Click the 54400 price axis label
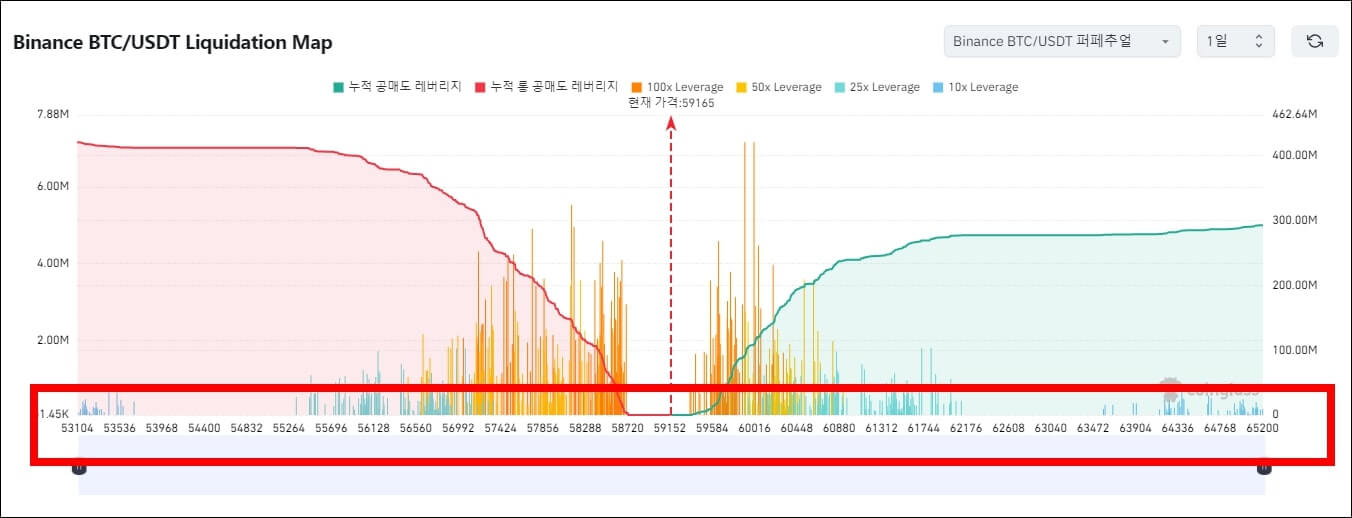This screenshot has height=518, width=1352. (x=205, y=428)
